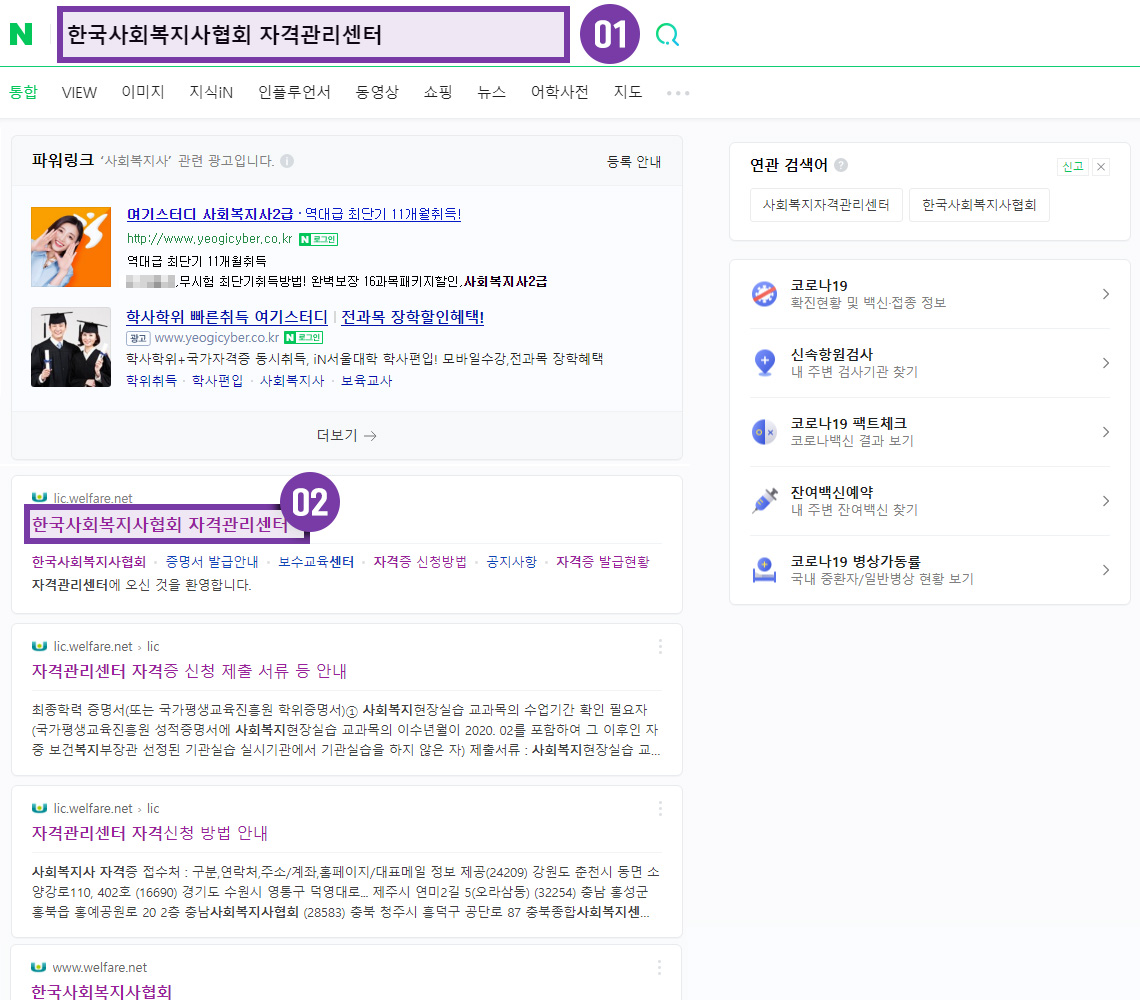Screen dimensions: 1140x1000
Task: Click the search input field
Action: click(313, 34)
